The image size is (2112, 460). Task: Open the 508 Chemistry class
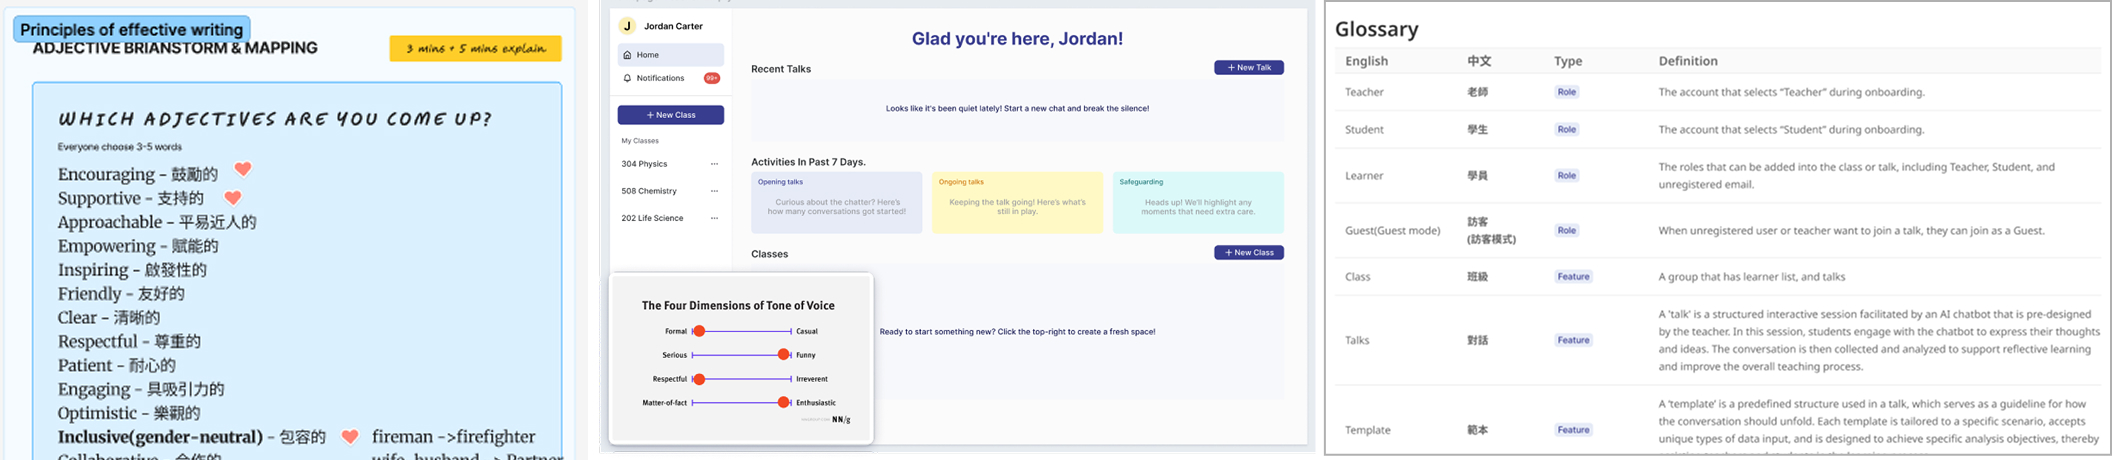point(649,191)
